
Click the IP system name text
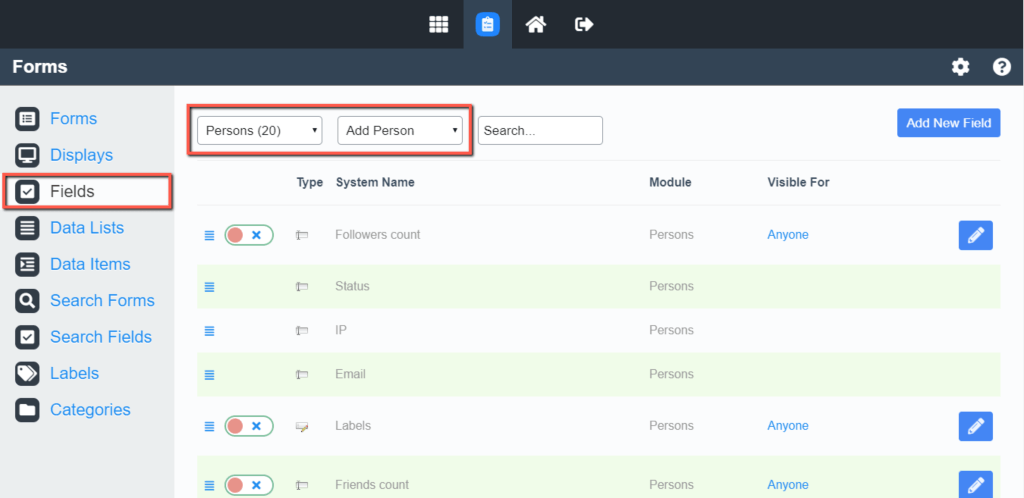340,330
